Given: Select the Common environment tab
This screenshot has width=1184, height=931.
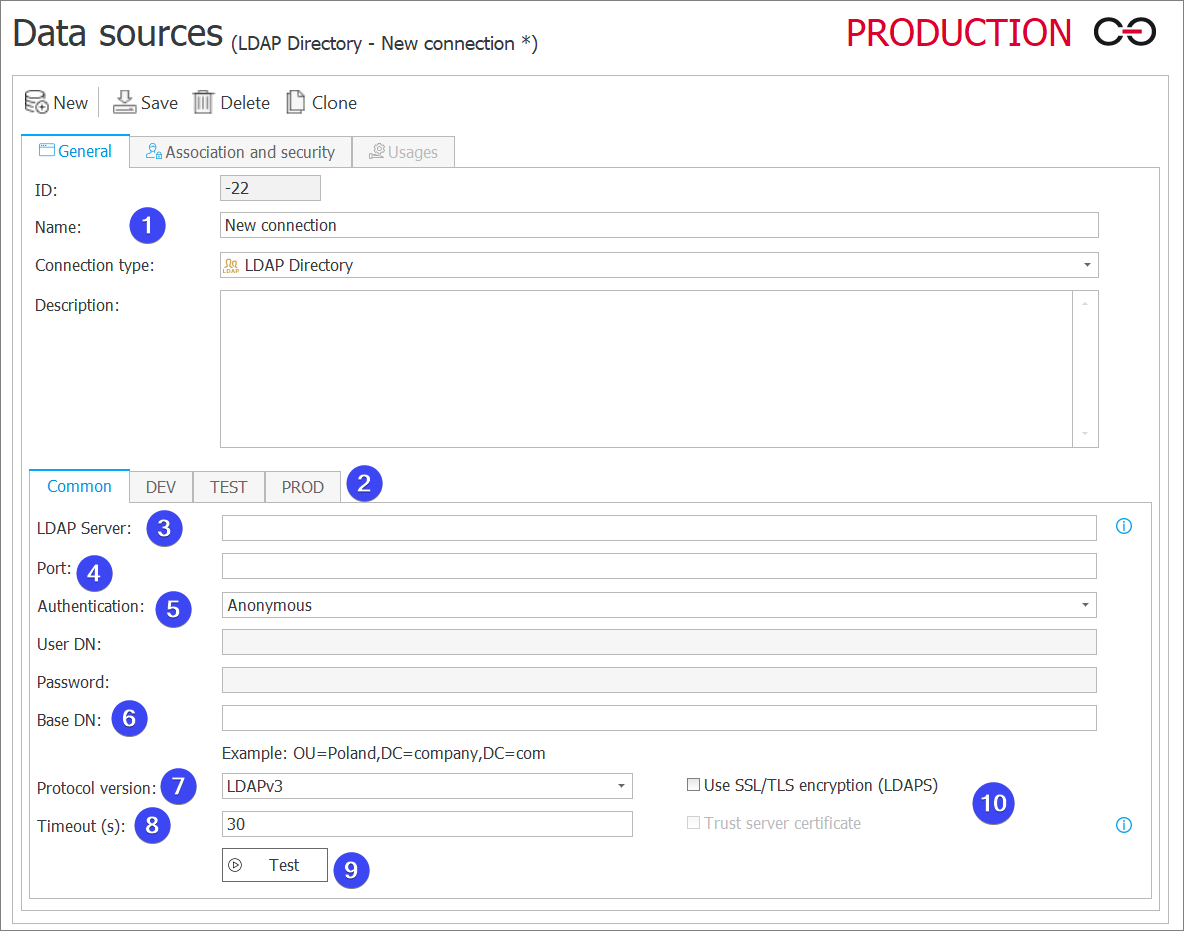Looking at the screenshot, I should pyautogui.click(x=79, y=486).
